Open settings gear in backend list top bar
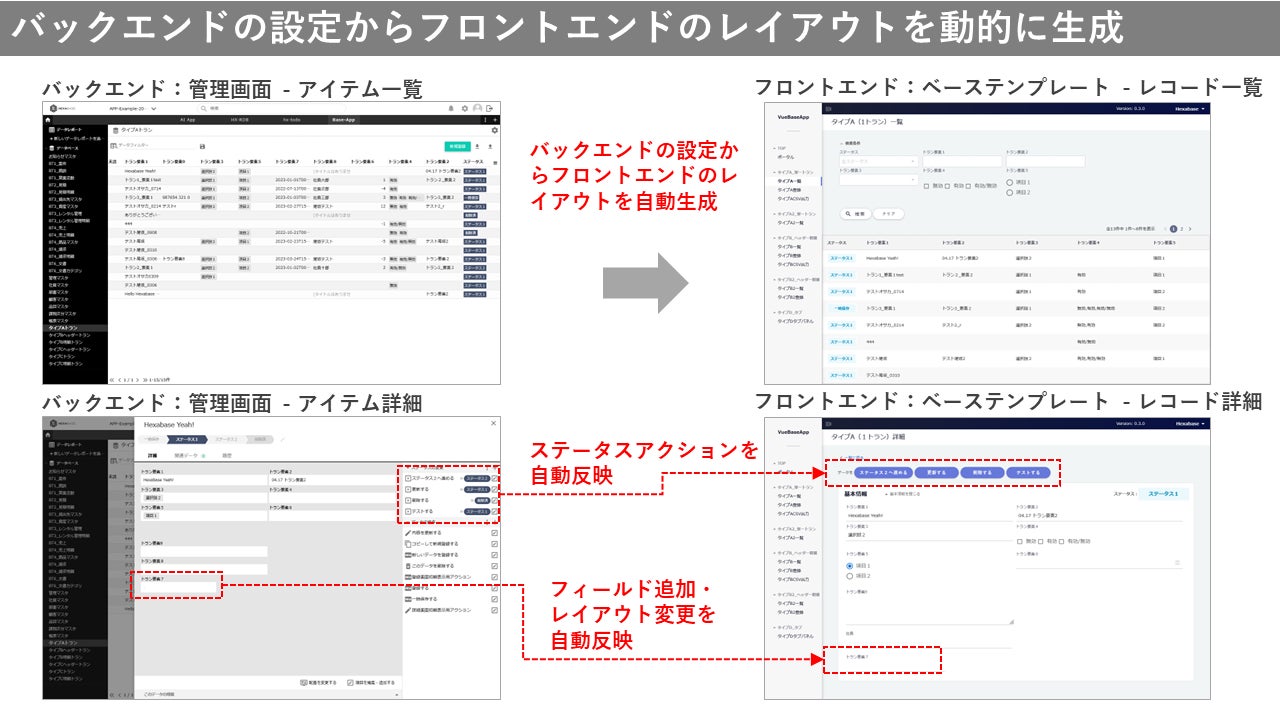Viewport: 1280px width, 720px height. 465,108
